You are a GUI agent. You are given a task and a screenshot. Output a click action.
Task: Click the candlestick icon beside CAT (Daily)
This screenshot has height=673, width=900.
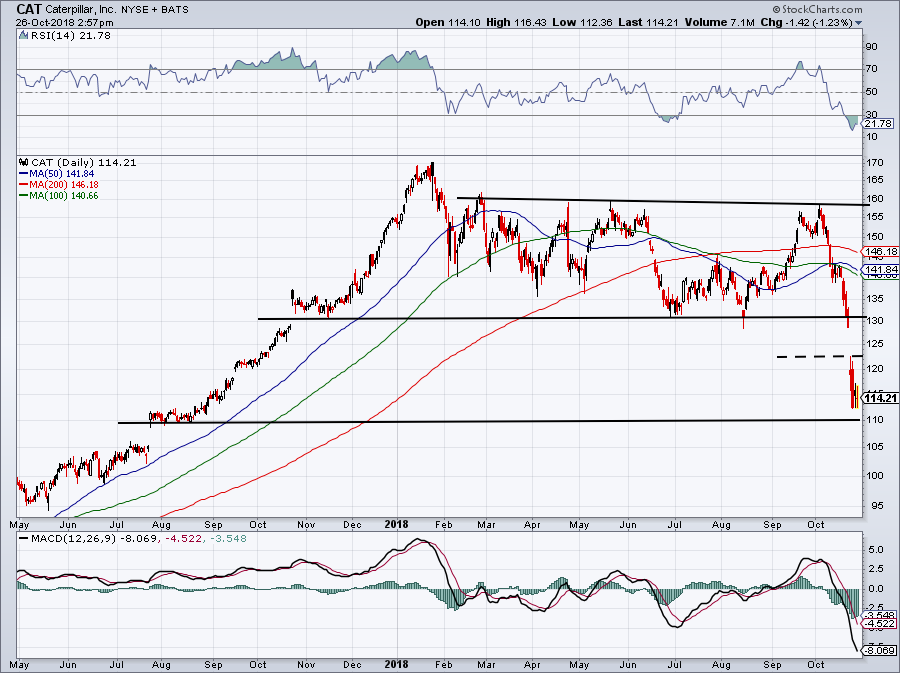24,162
